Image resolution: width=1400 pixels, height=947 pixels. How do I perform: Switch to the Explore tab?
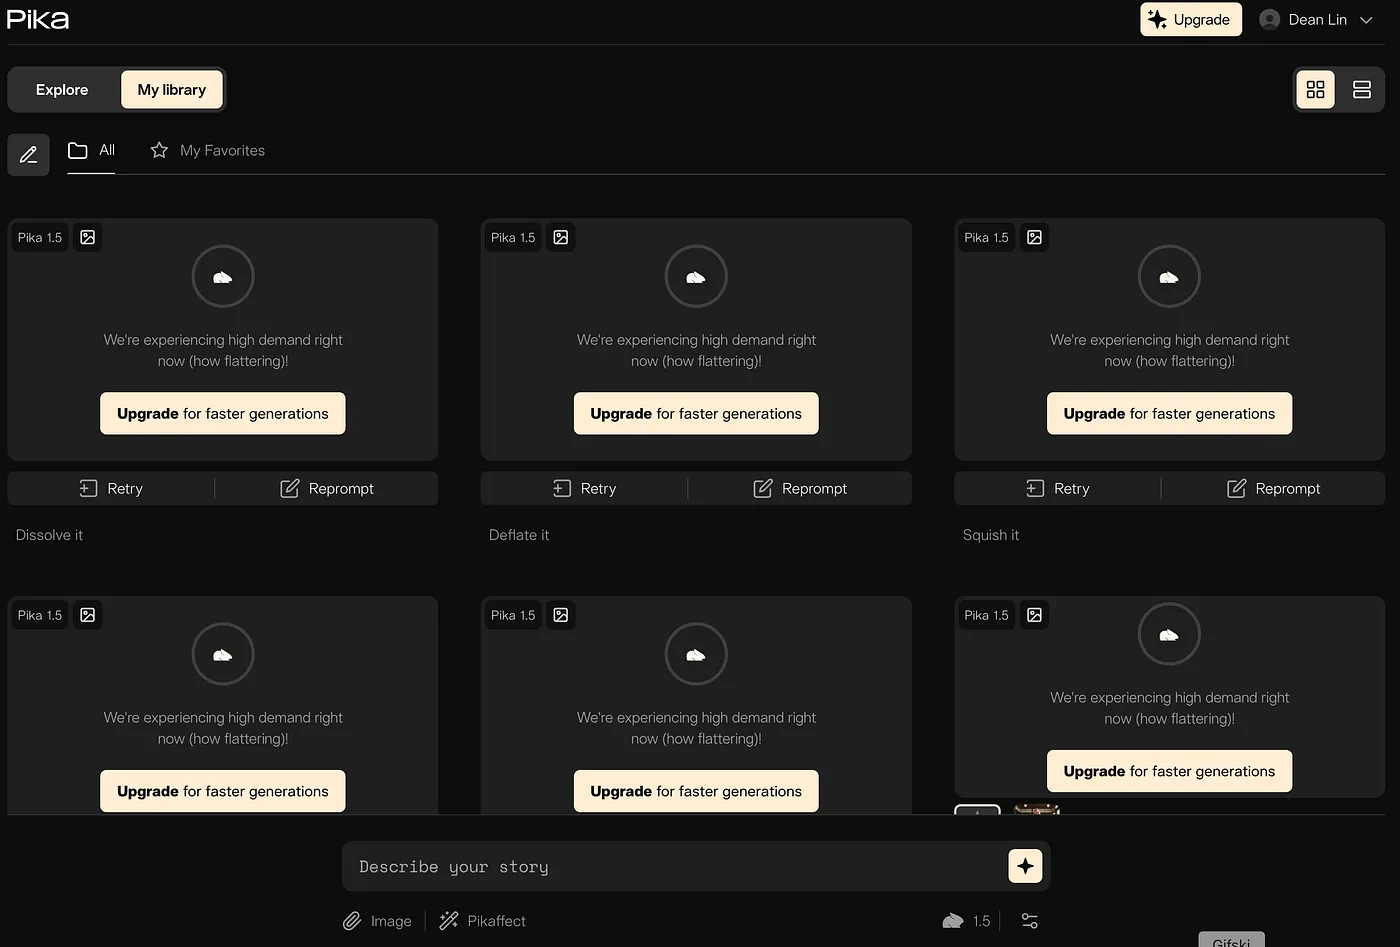[62, 90]
